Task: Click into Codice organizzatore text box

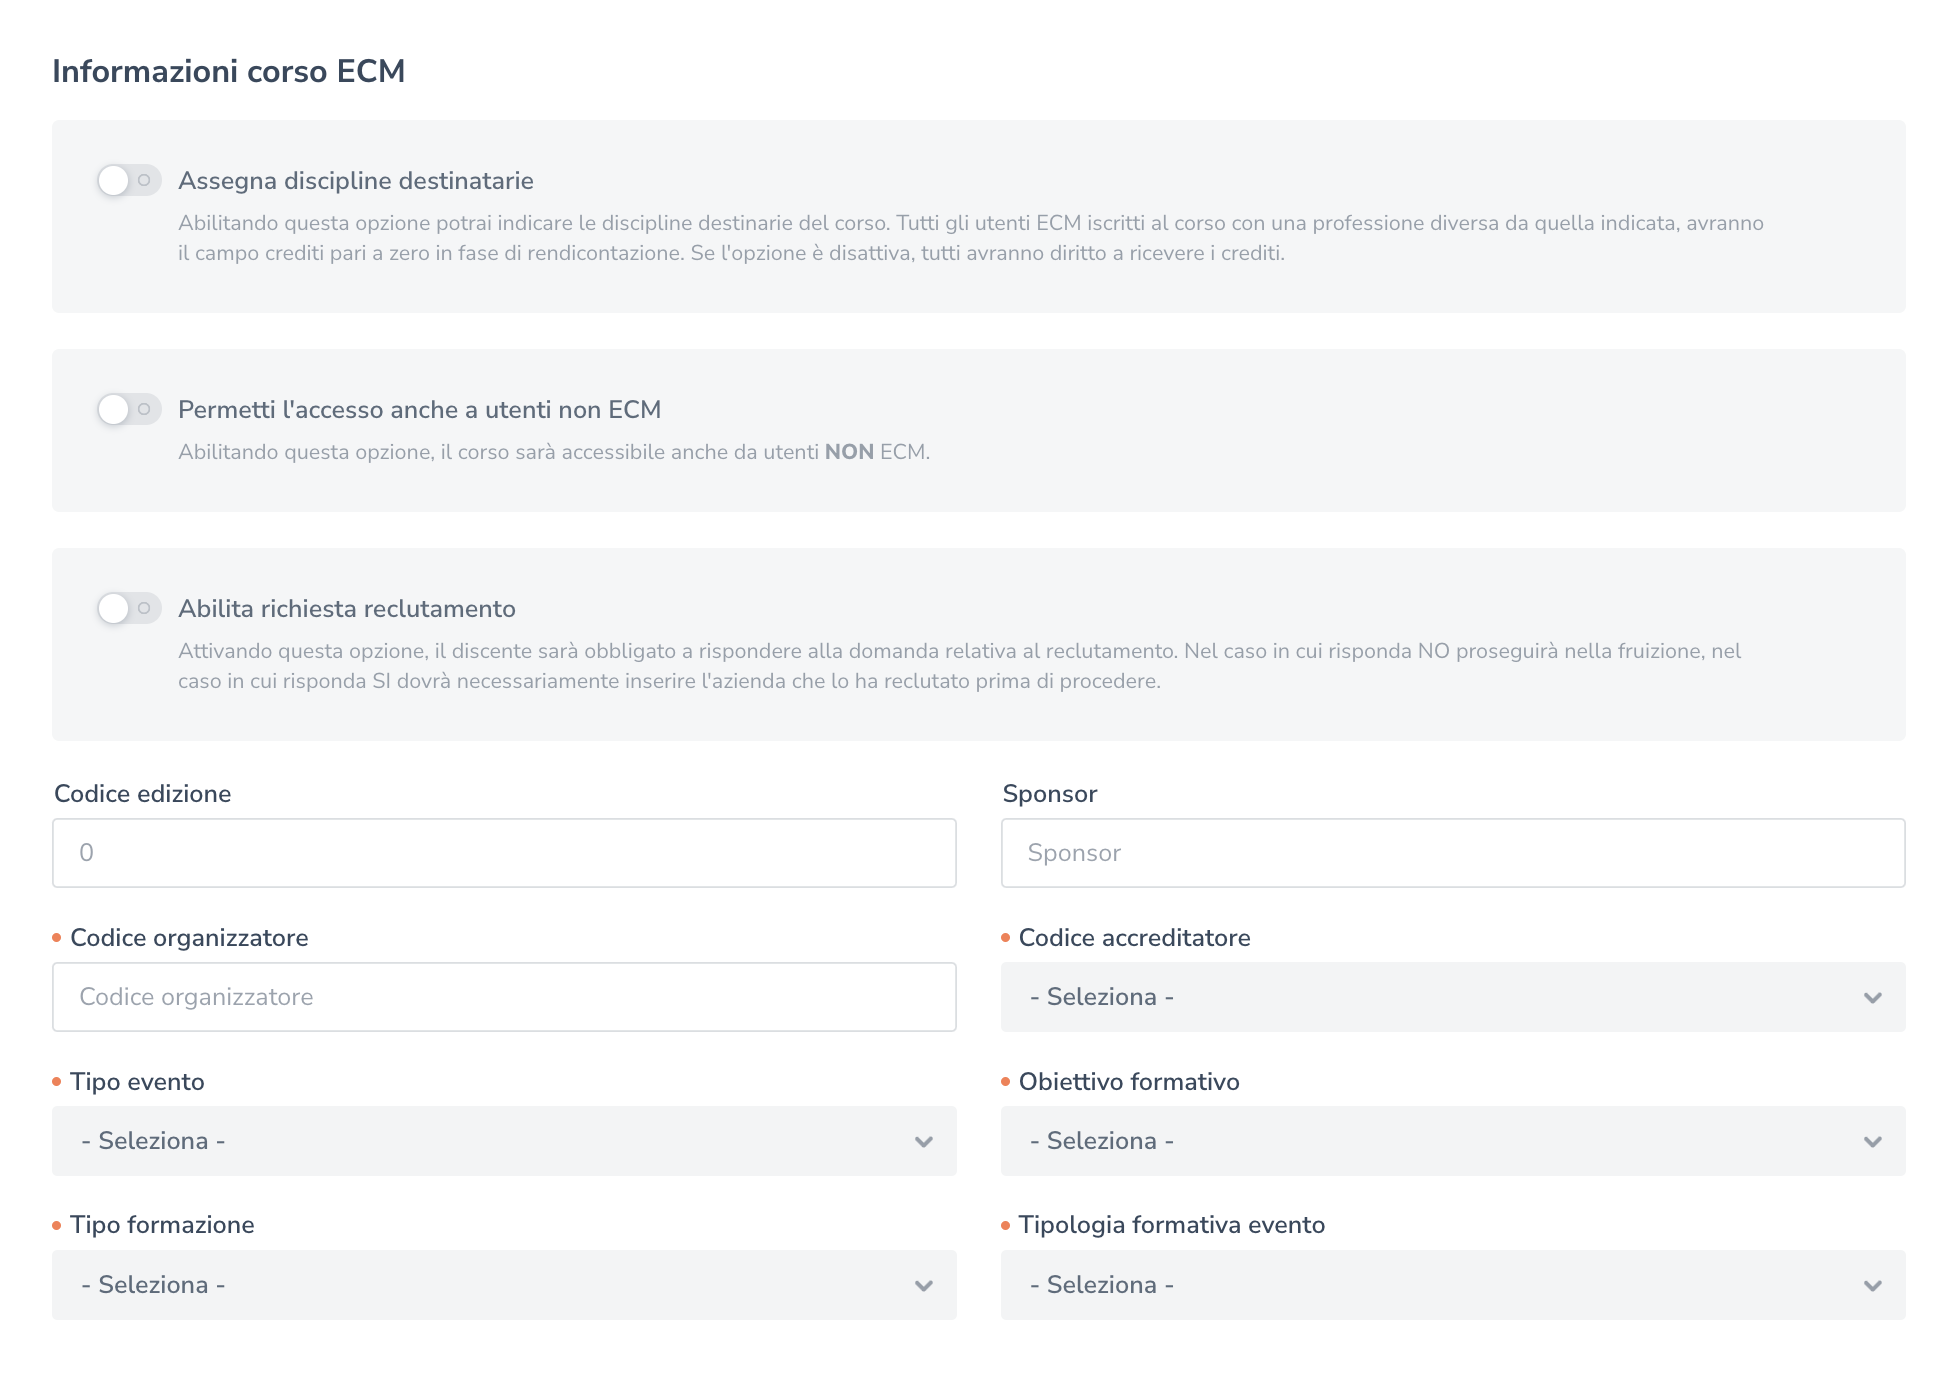Action: 504,997
